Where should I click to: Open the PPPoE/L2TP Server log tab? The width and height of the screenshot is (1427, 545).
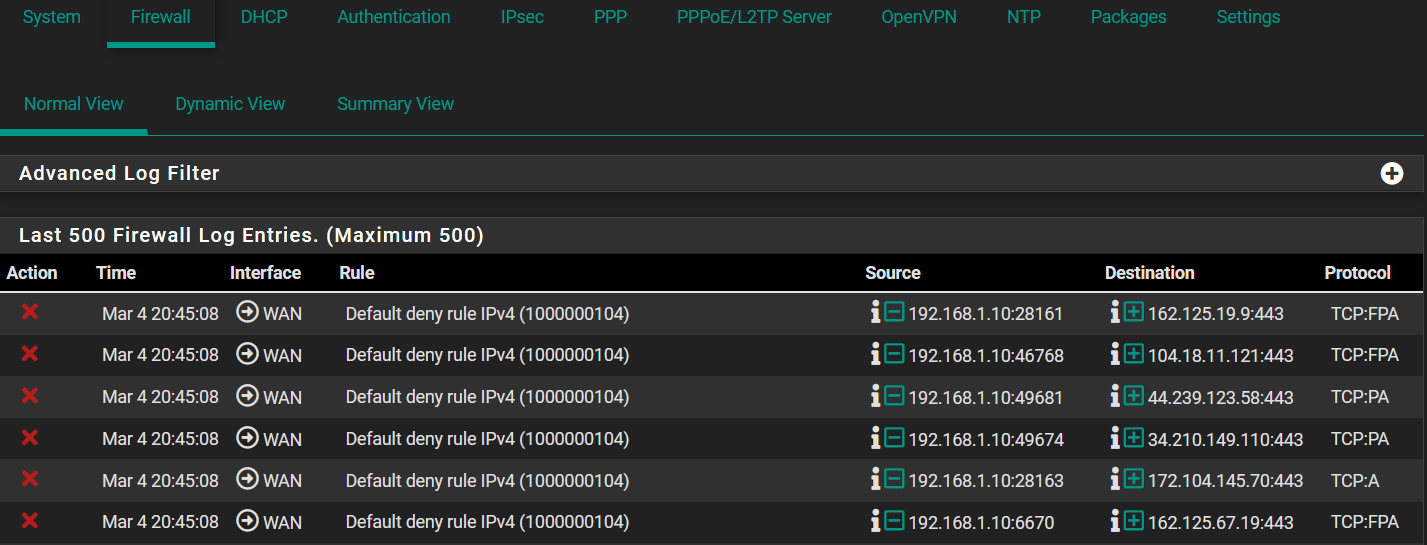pos(754,17)
